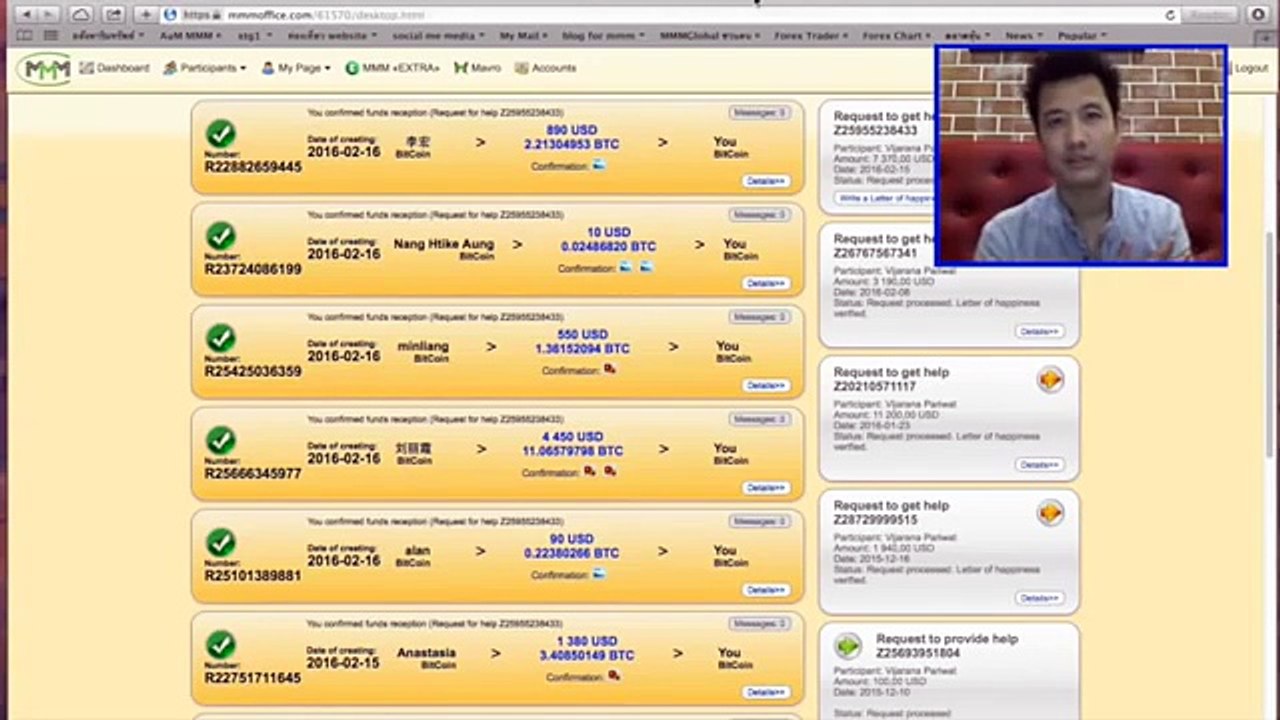Click Write a Letter of happiness button
Viewport: 1280px width, 720px height.
tap(885, 198)
